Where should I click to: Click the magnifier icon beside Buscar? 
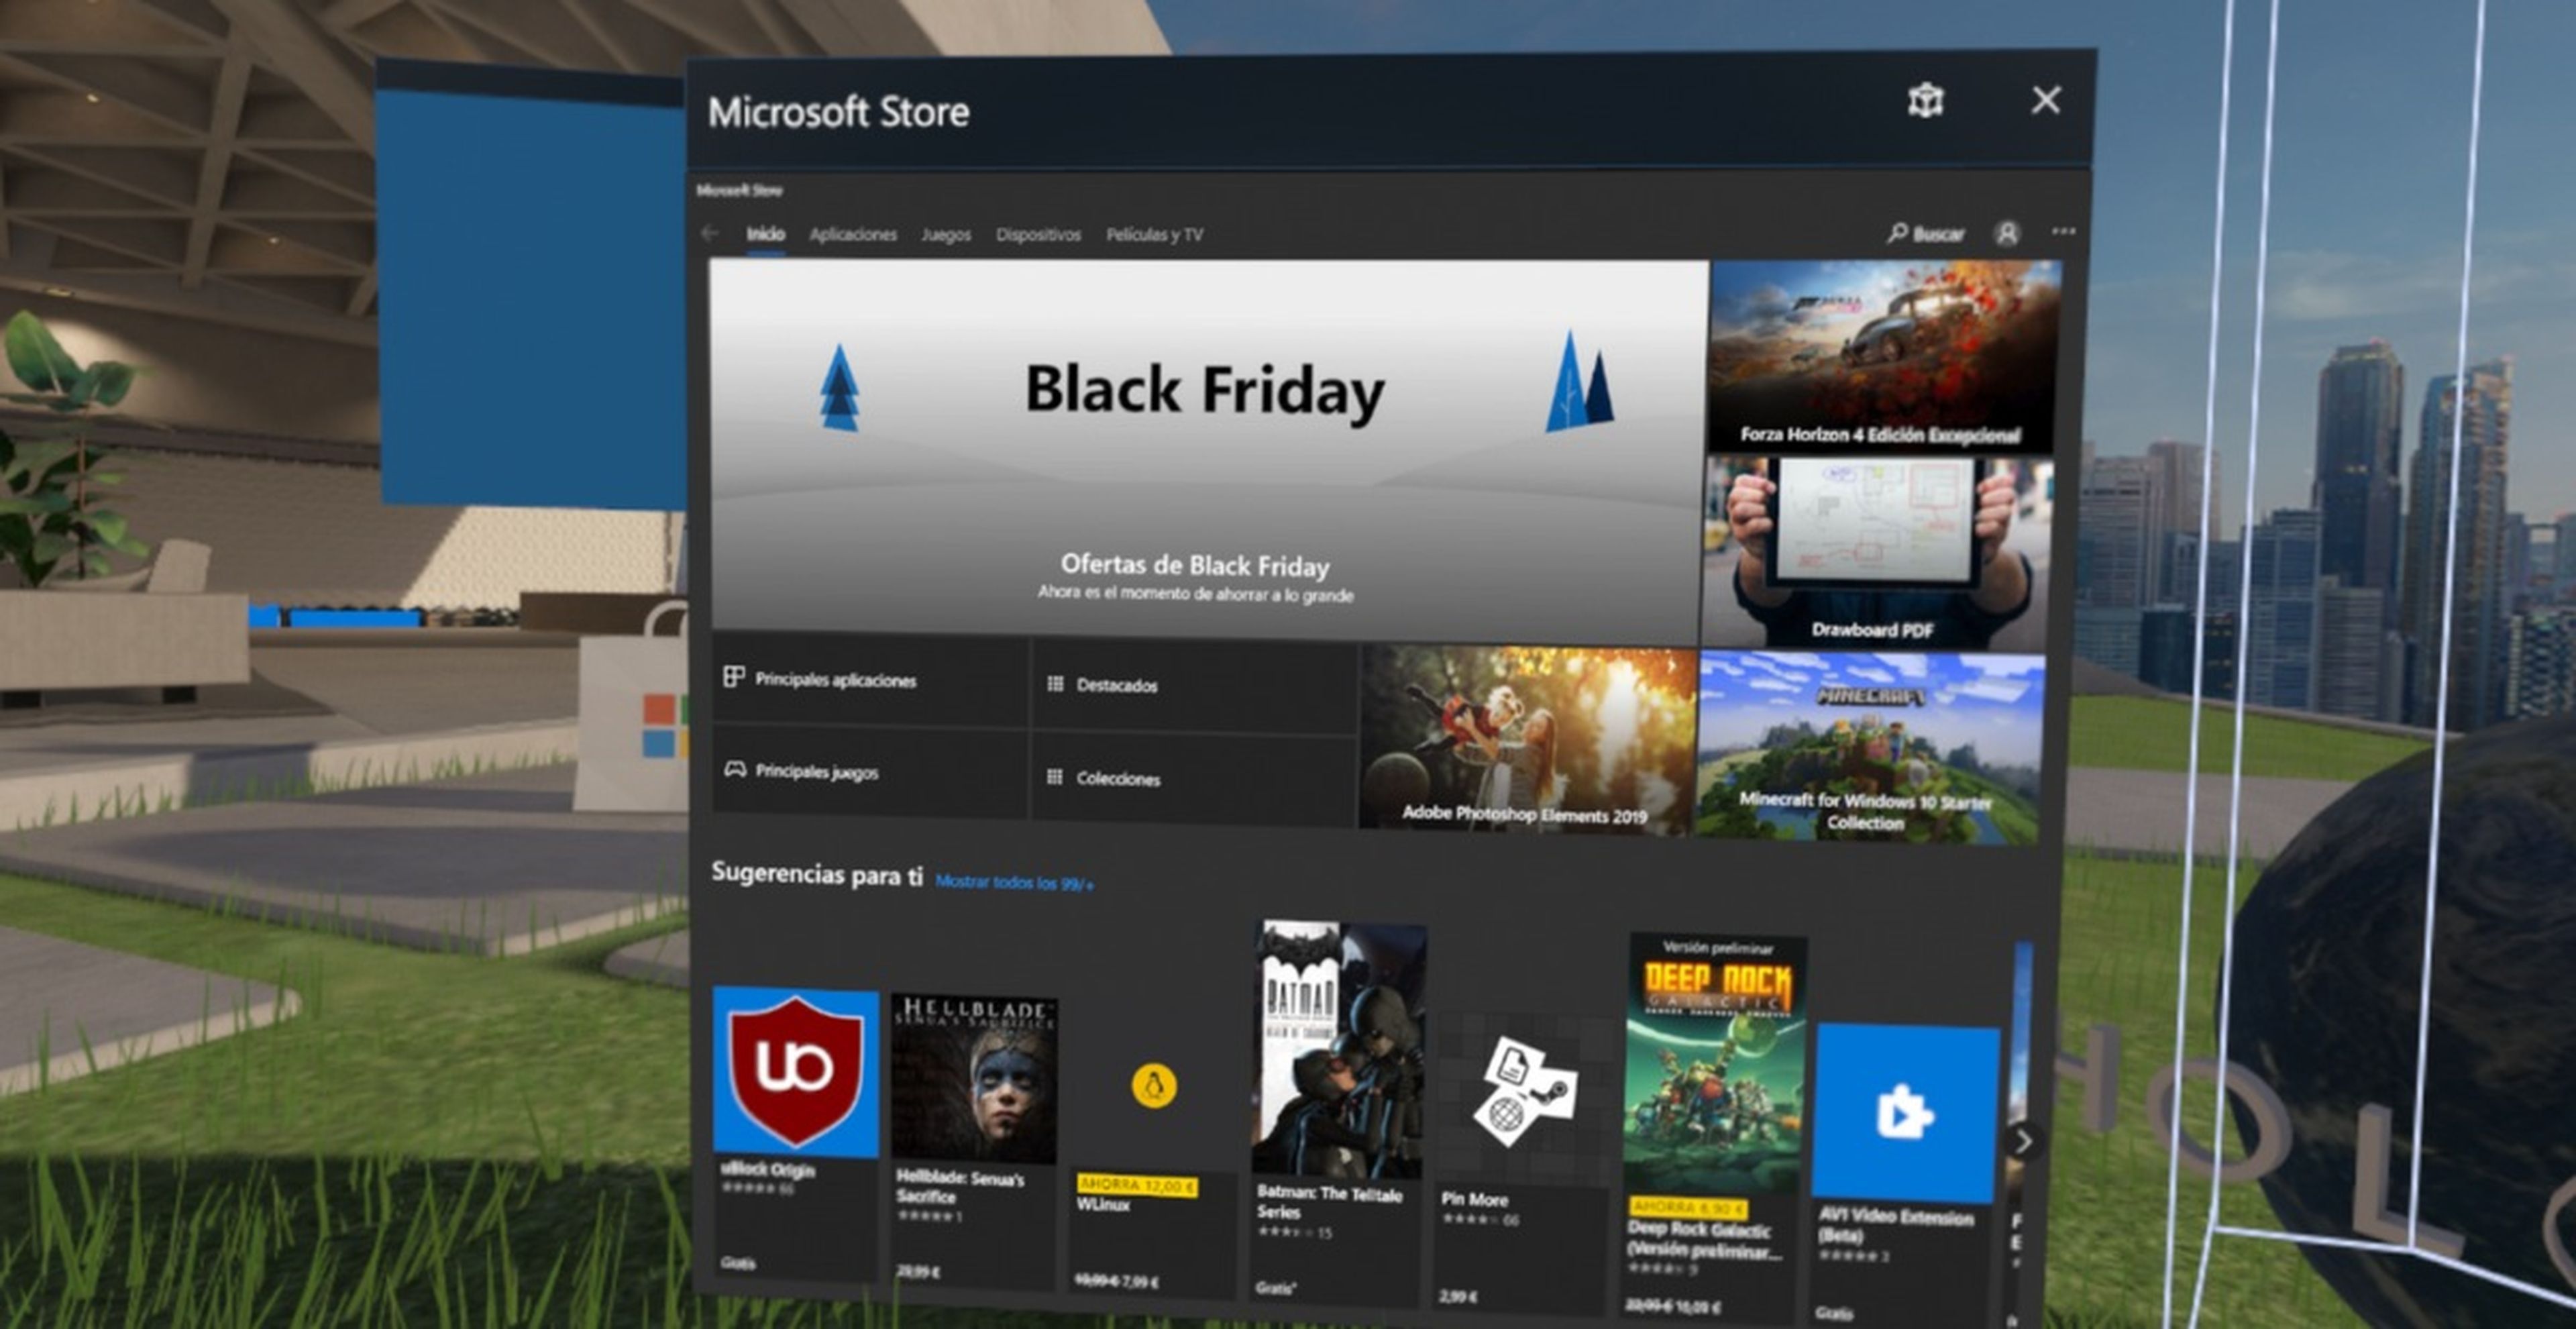(1897, 233)
